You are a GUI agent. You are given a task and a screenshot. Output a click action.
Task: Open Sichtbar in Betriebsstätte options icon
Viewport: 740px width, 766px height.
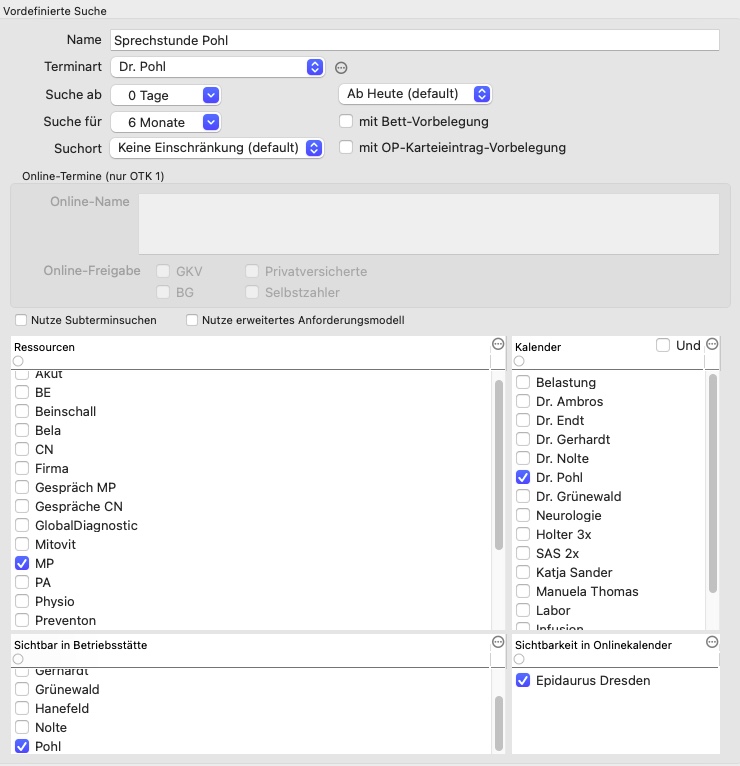click(498, 642)
